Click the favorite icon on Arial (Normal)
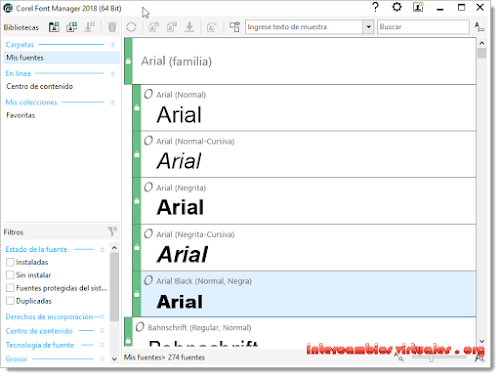The width and height of the screenshot is (500, 377). click(x=148, y=94)
